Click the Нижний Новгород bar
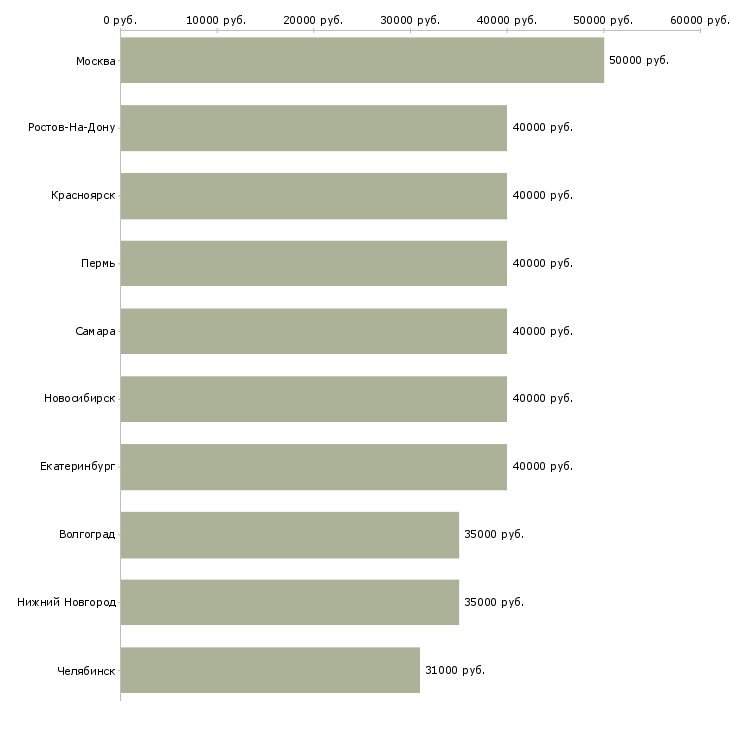This screenshot has height=730, width=730. point(289,602)
